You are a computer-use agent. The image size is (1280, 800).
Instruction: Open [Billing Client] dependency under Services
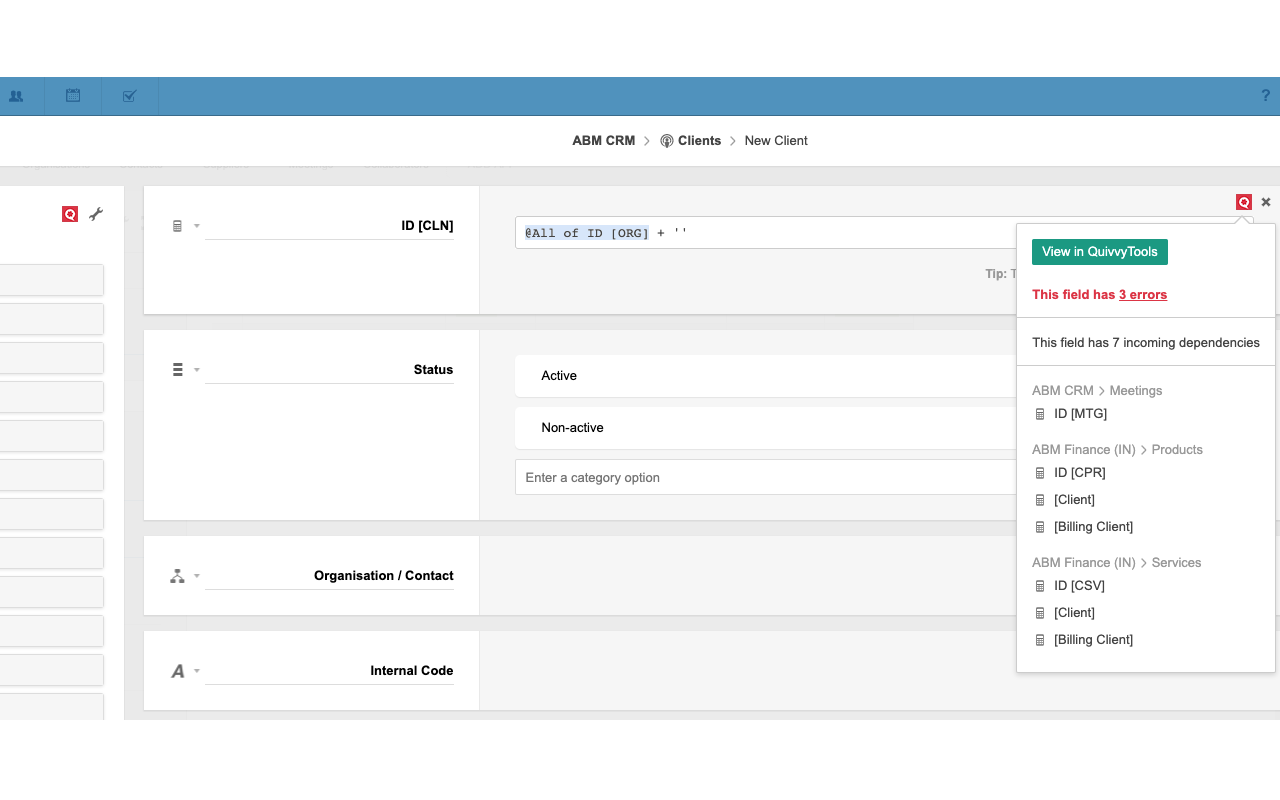point(1093,640)
